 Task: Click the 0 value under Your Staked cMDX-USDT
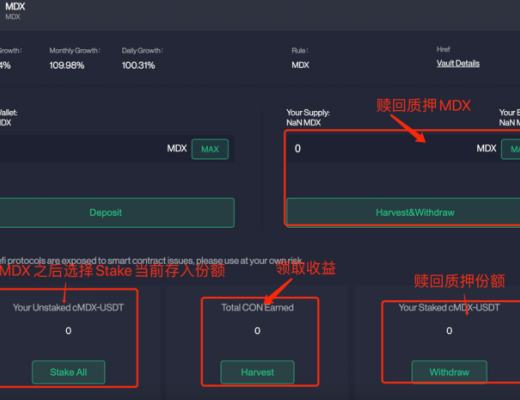[449, 331]
